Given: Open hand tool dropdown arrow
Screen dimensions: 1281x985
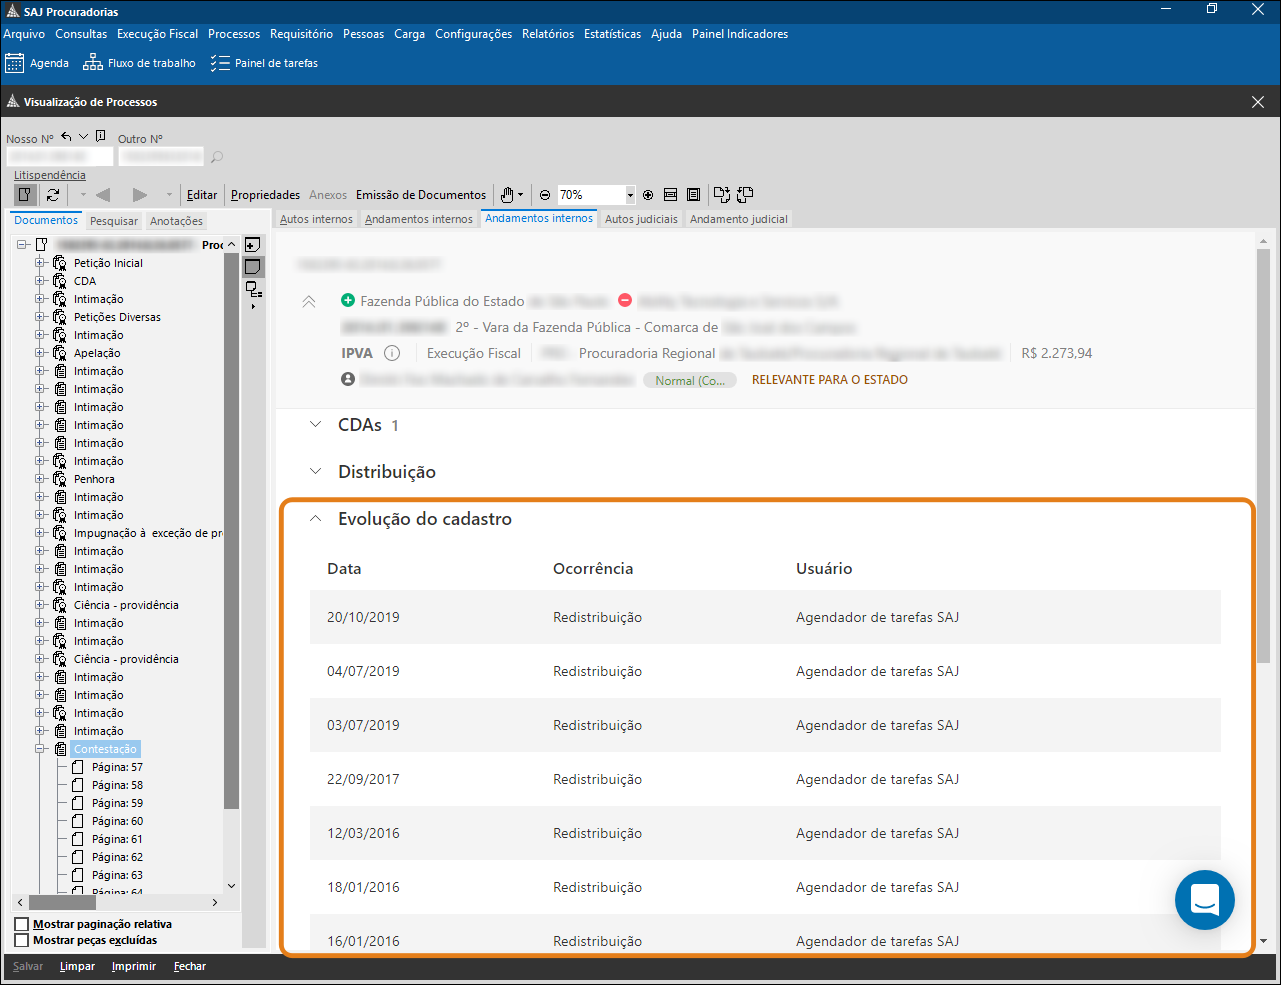Looking at the screenshot, I should click(520, 195).
